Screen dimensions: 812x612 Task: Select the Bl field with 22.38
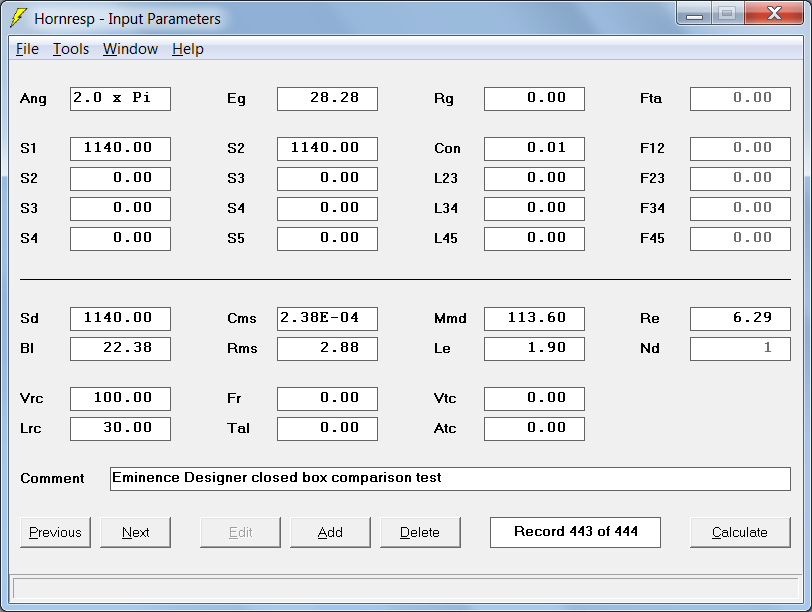click(120, 348)
